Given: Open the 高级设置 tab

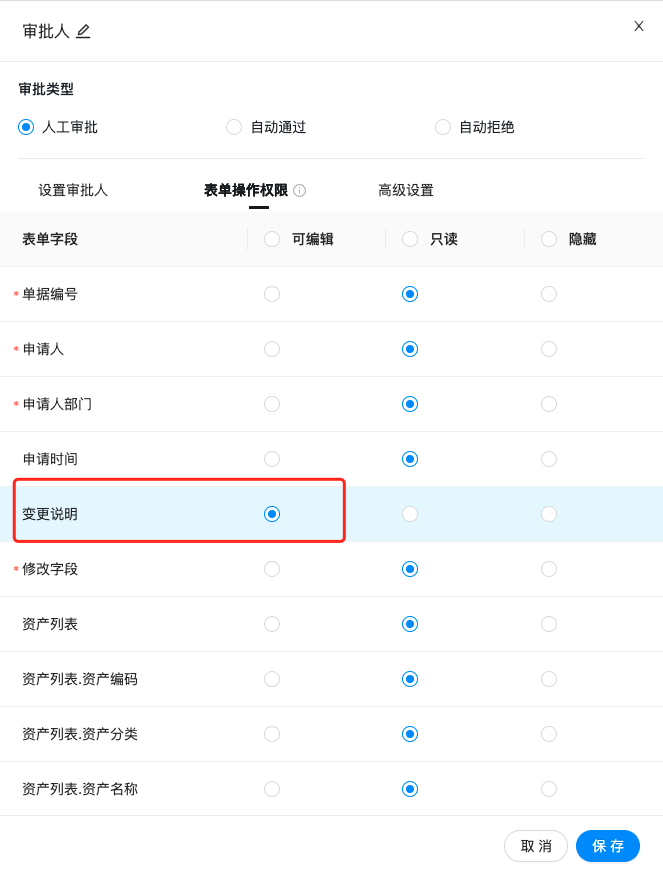Looking at the screenshot, I should coord(406,190).
